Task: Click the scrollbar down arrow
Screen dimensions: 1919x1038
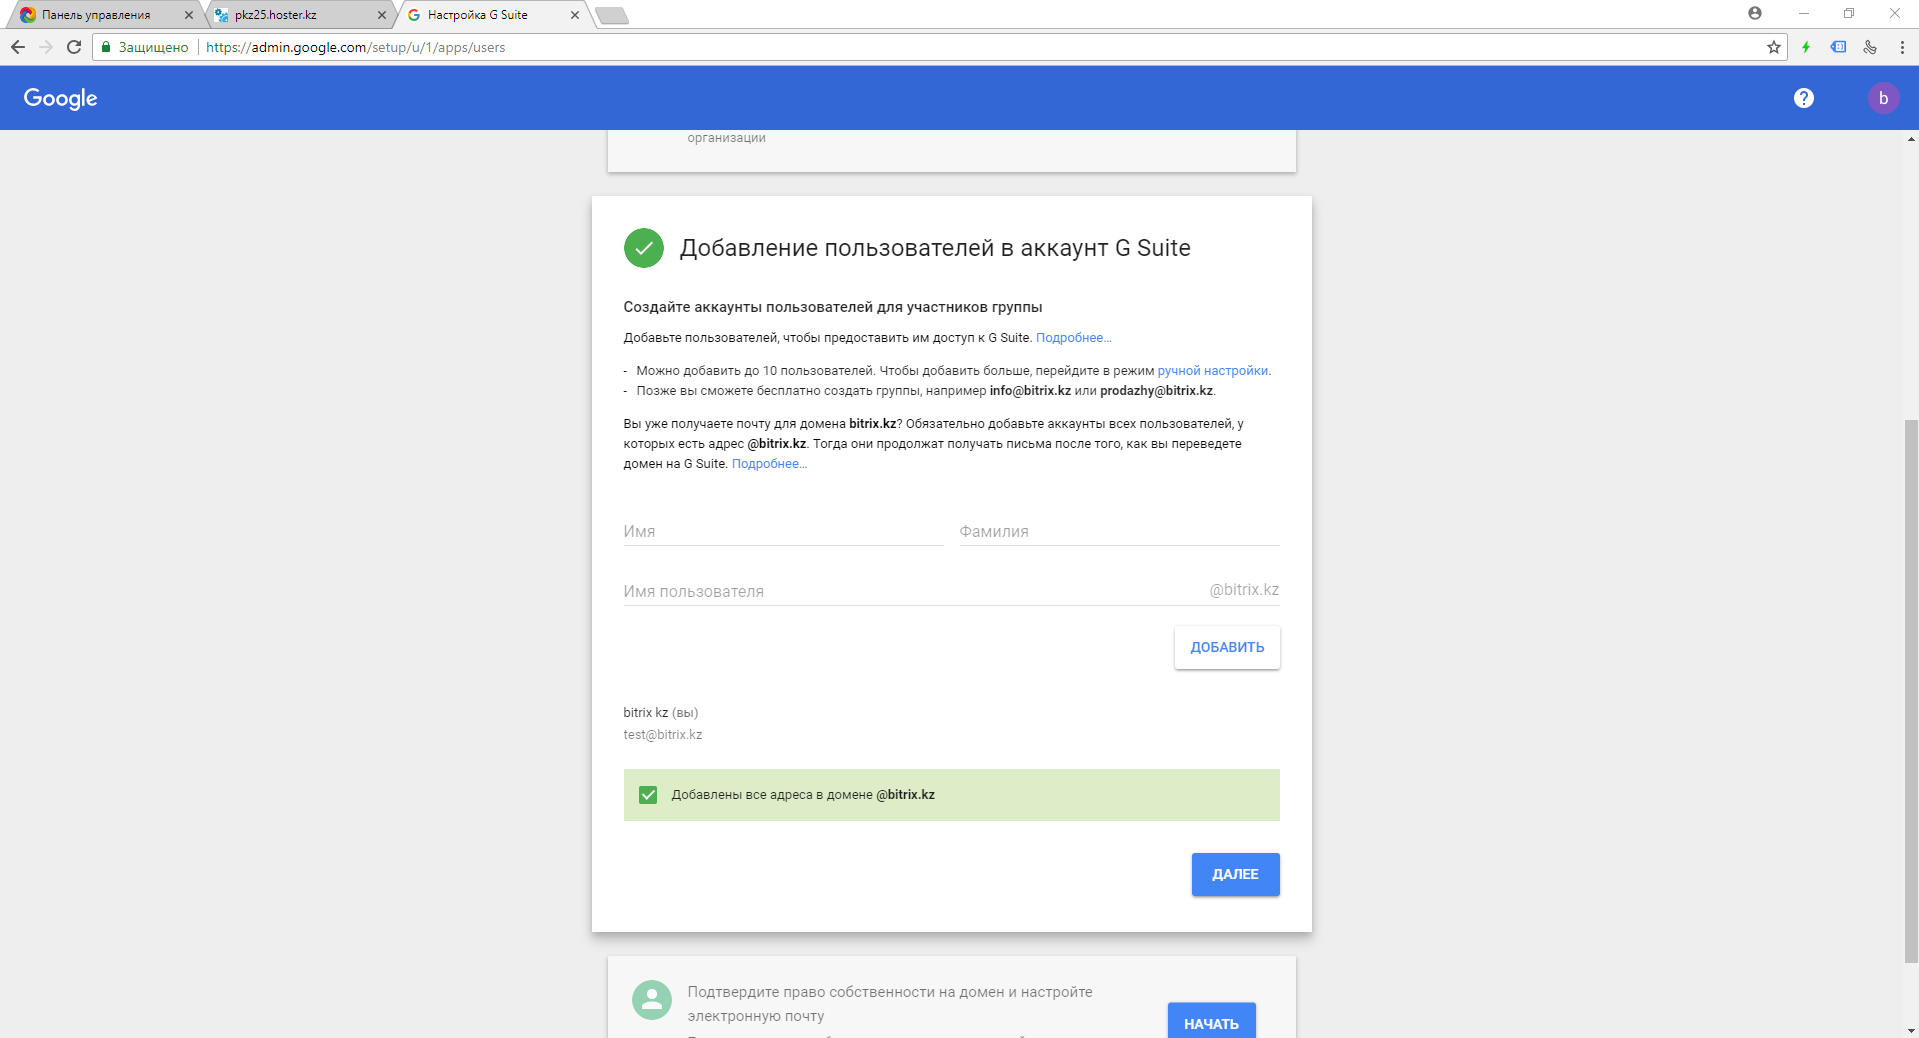Action: [x=1911, y=1030]
